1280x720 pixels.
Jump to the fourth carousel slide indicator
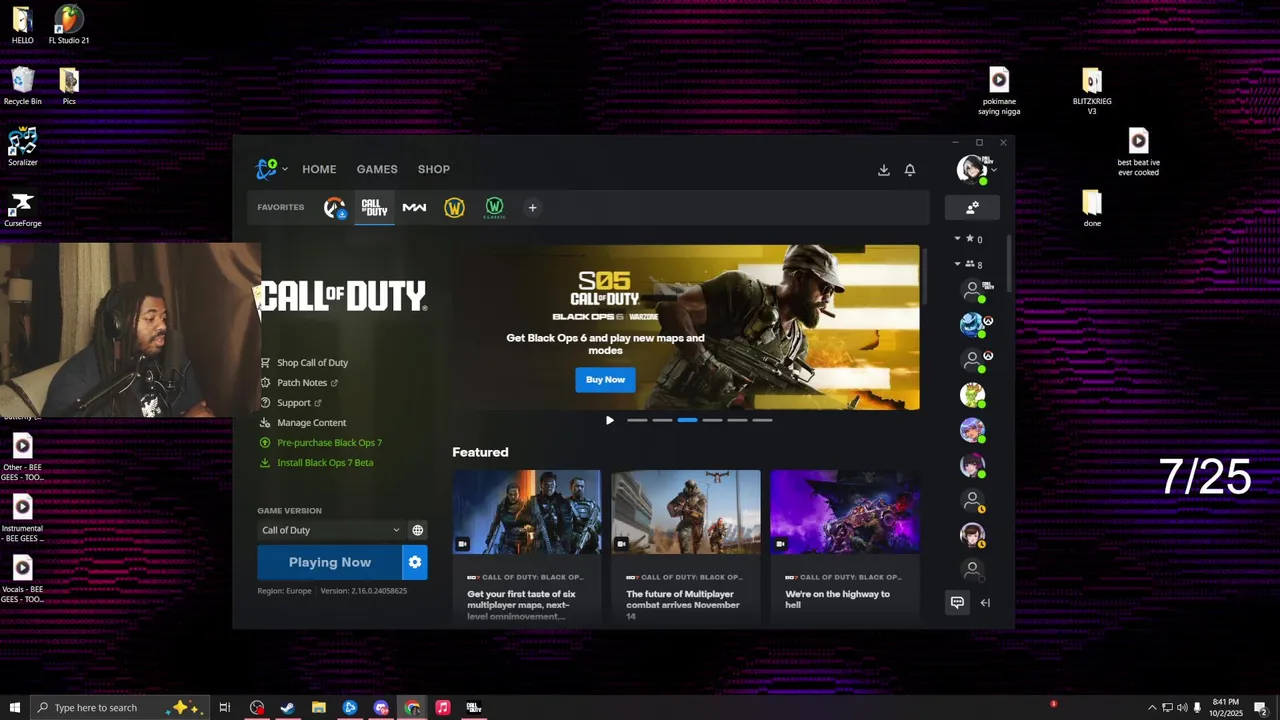(712, 420)
